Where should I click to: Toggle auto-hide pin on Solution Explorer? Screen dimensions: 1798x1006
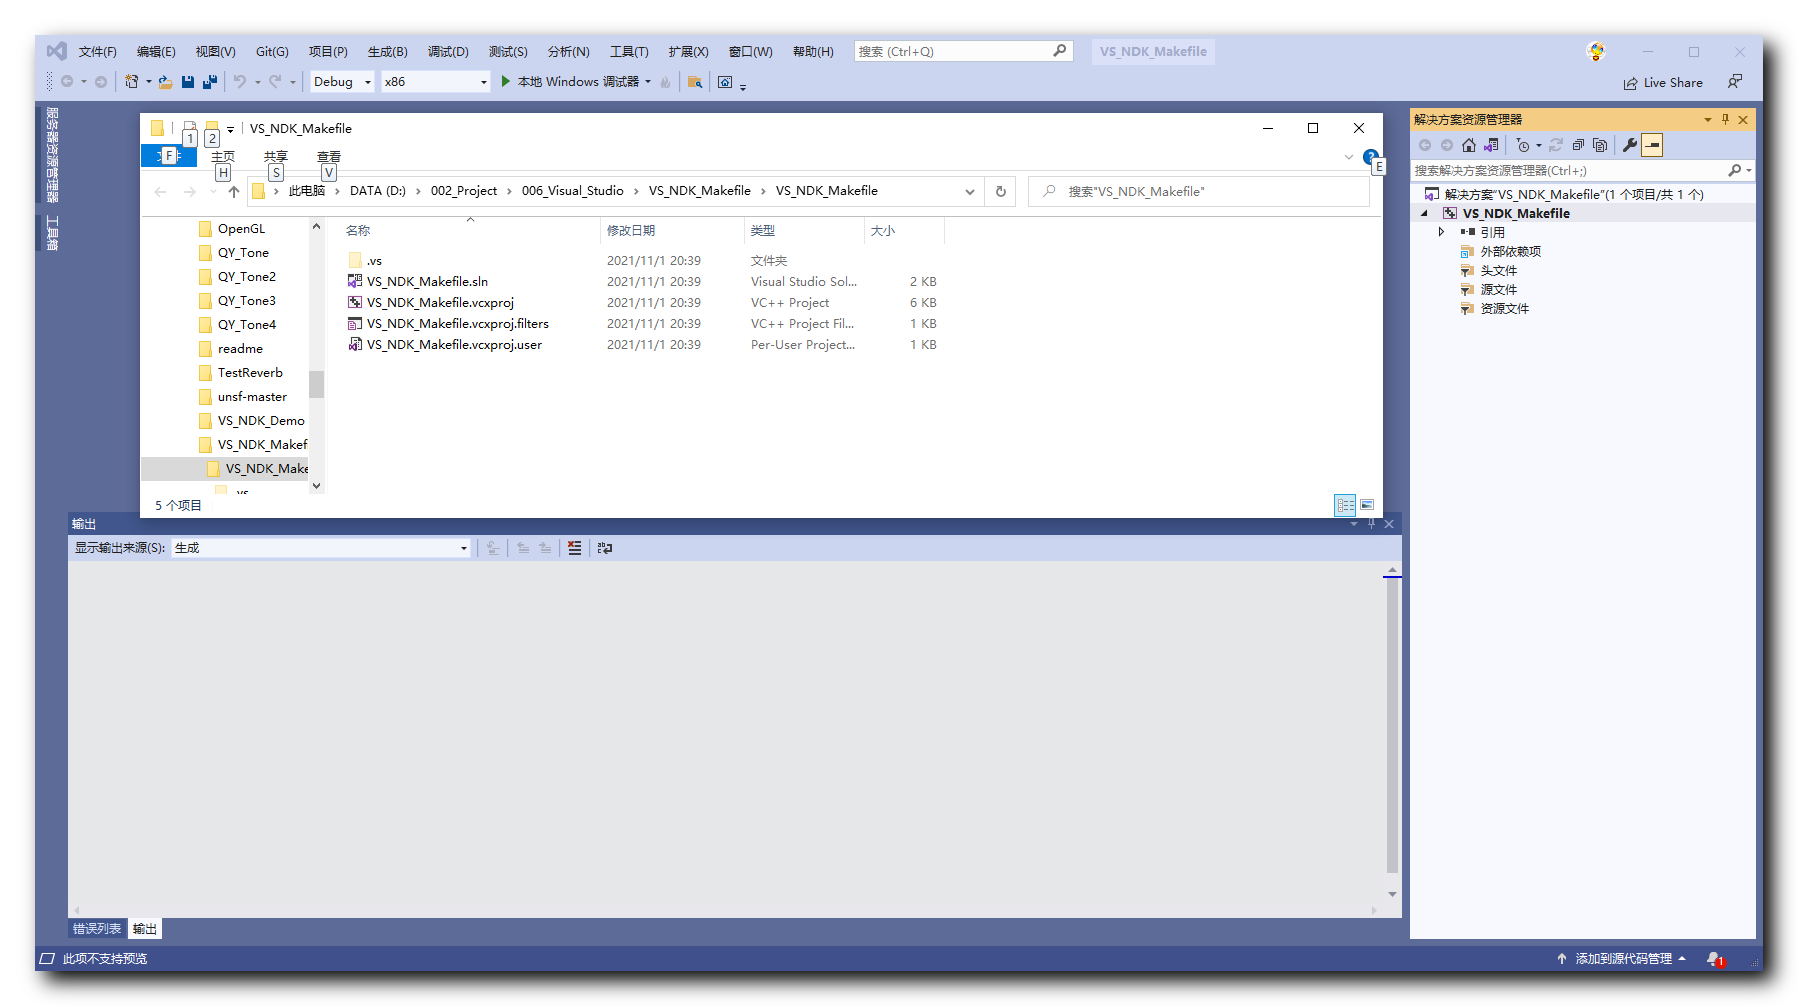(x=1725, y=119)
